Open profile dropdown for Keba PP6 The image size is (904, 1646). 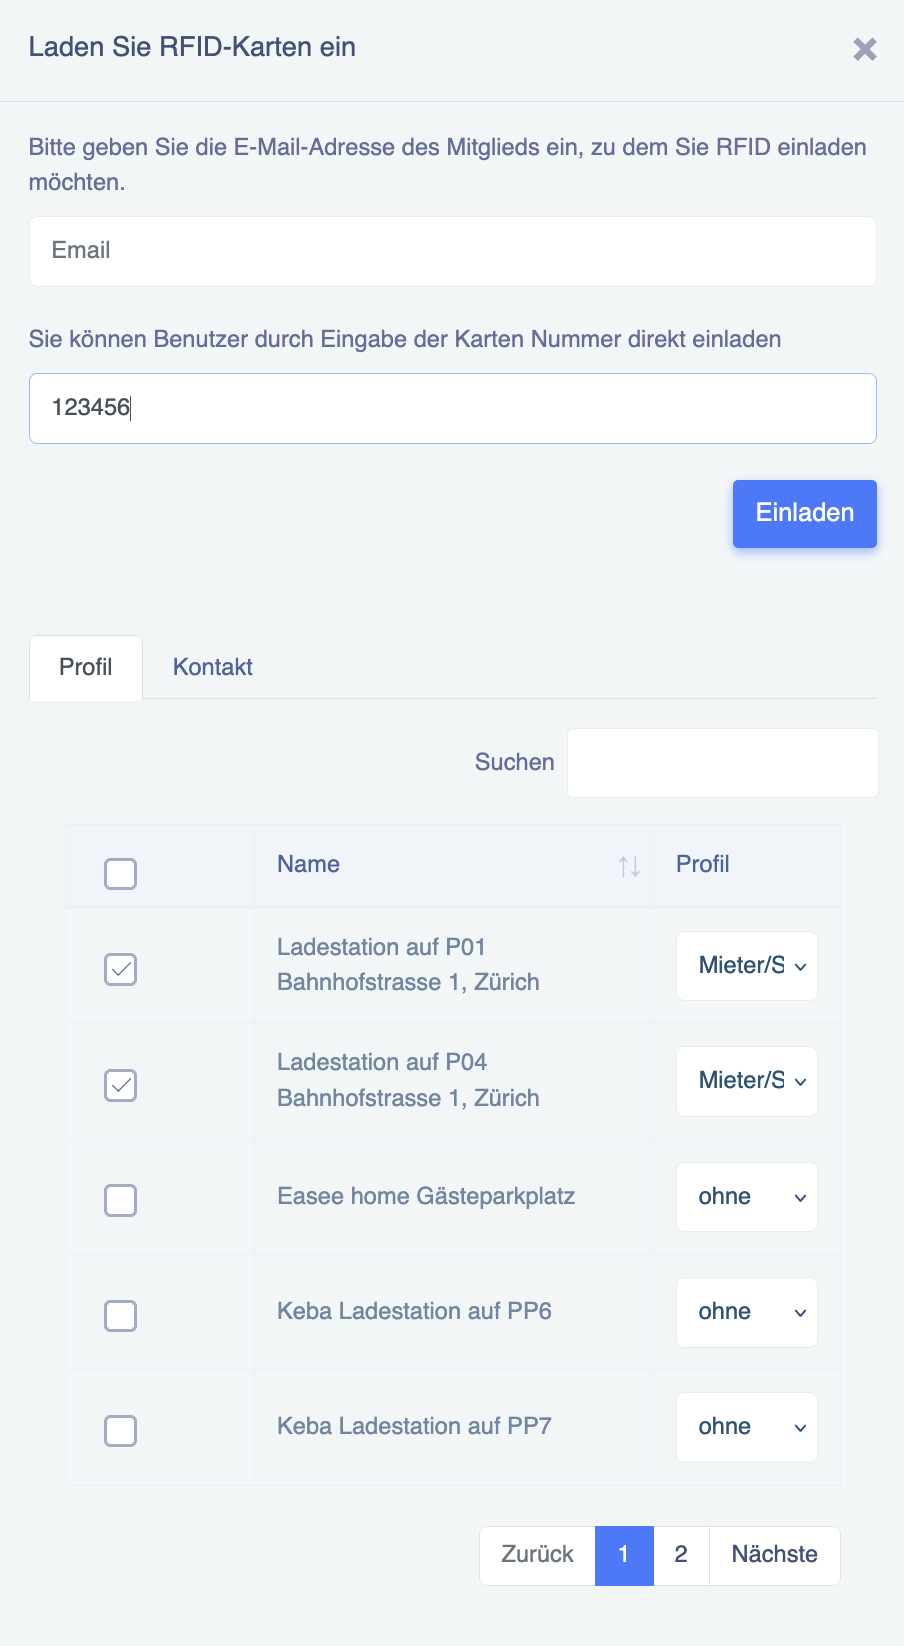747,1312
